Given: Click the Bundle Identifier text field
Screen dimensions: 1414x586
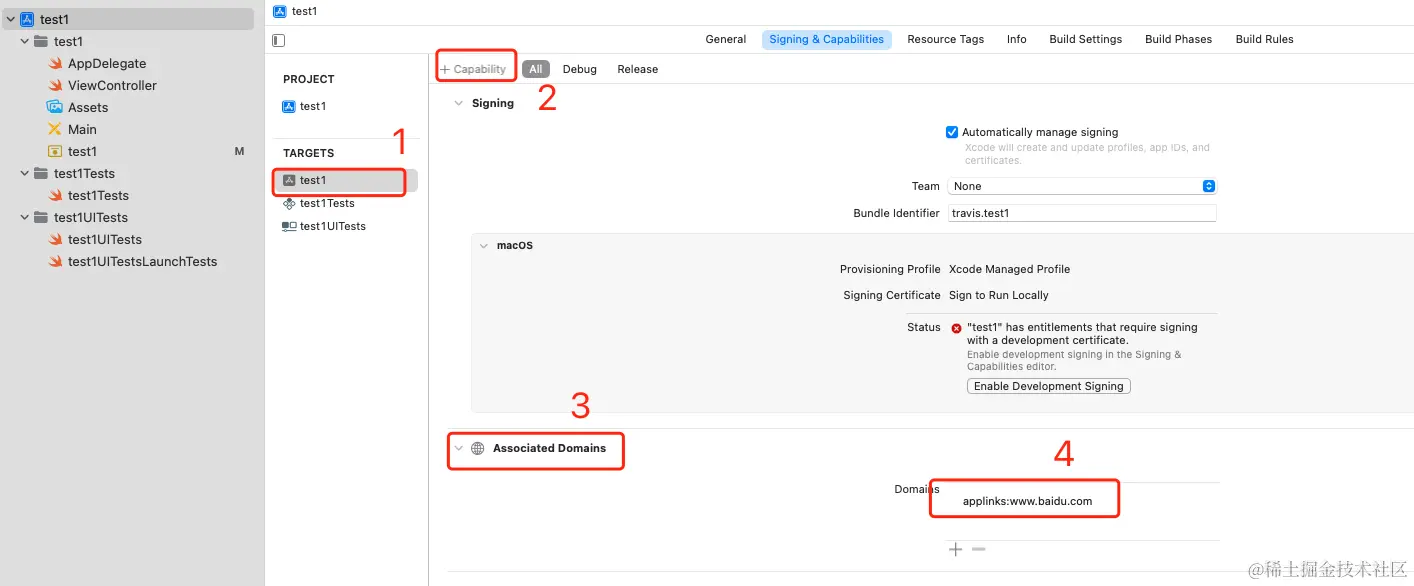Looking at the screenshot, I should 1081,213.
